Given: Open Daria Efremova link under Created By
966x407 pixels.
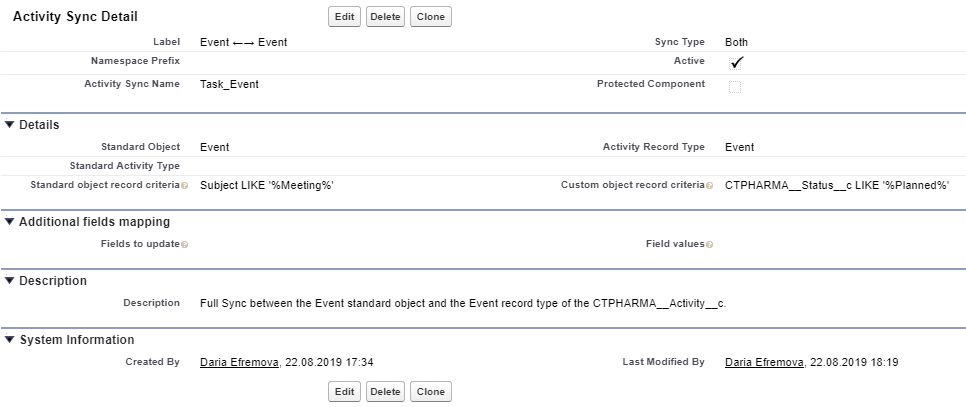Looking at the screenshot, I should (241, 362).
